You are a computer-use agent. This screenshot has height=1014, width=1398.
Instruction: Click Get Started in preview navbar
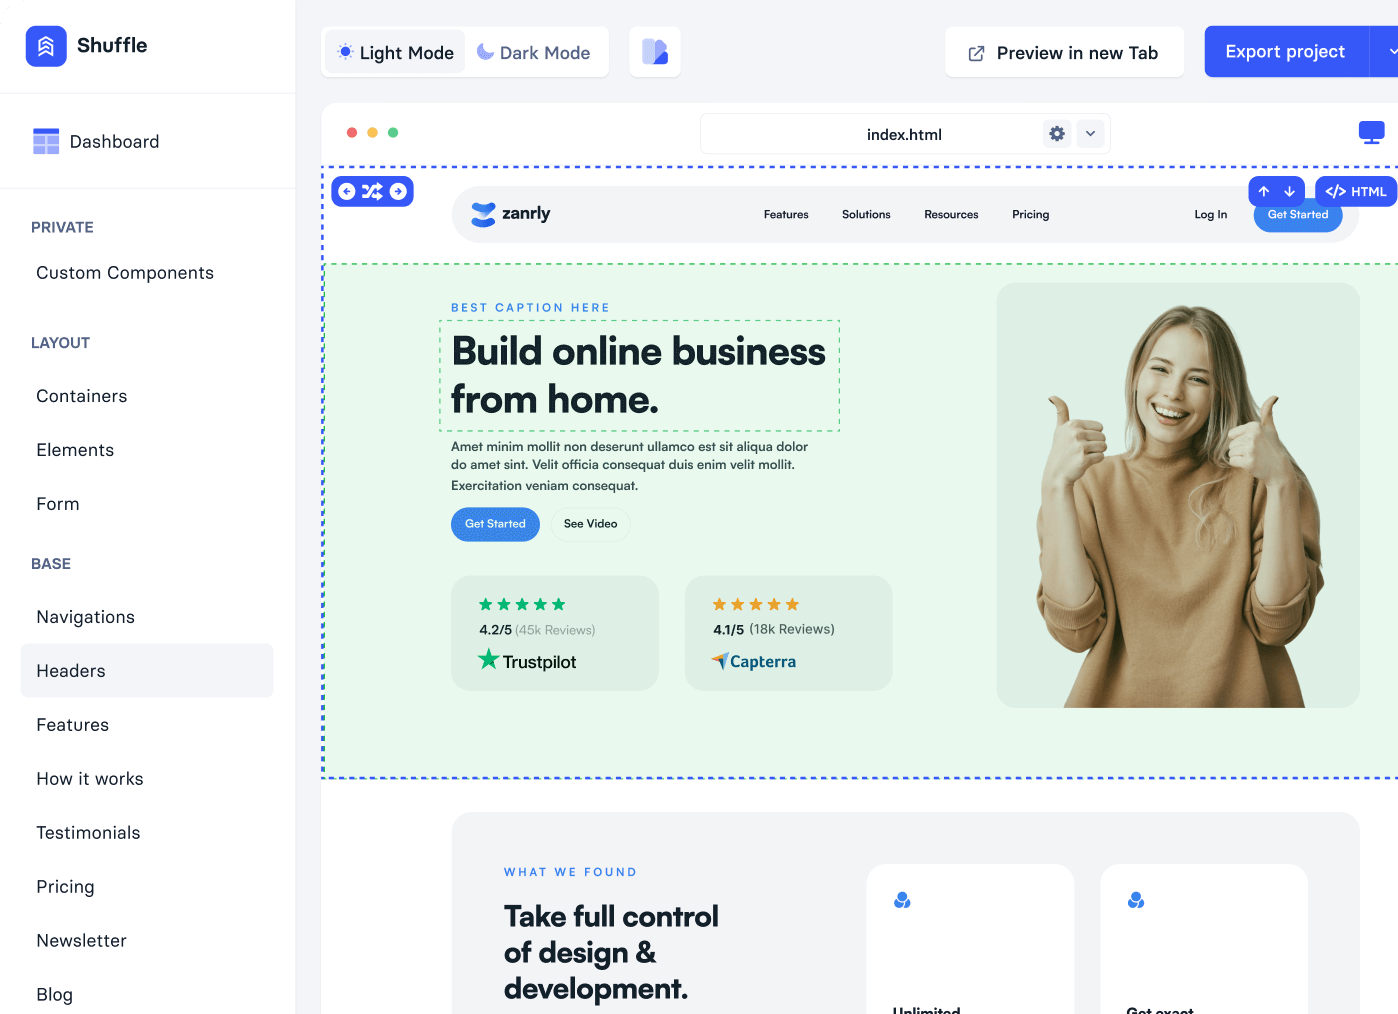[x=1298, y=216]
